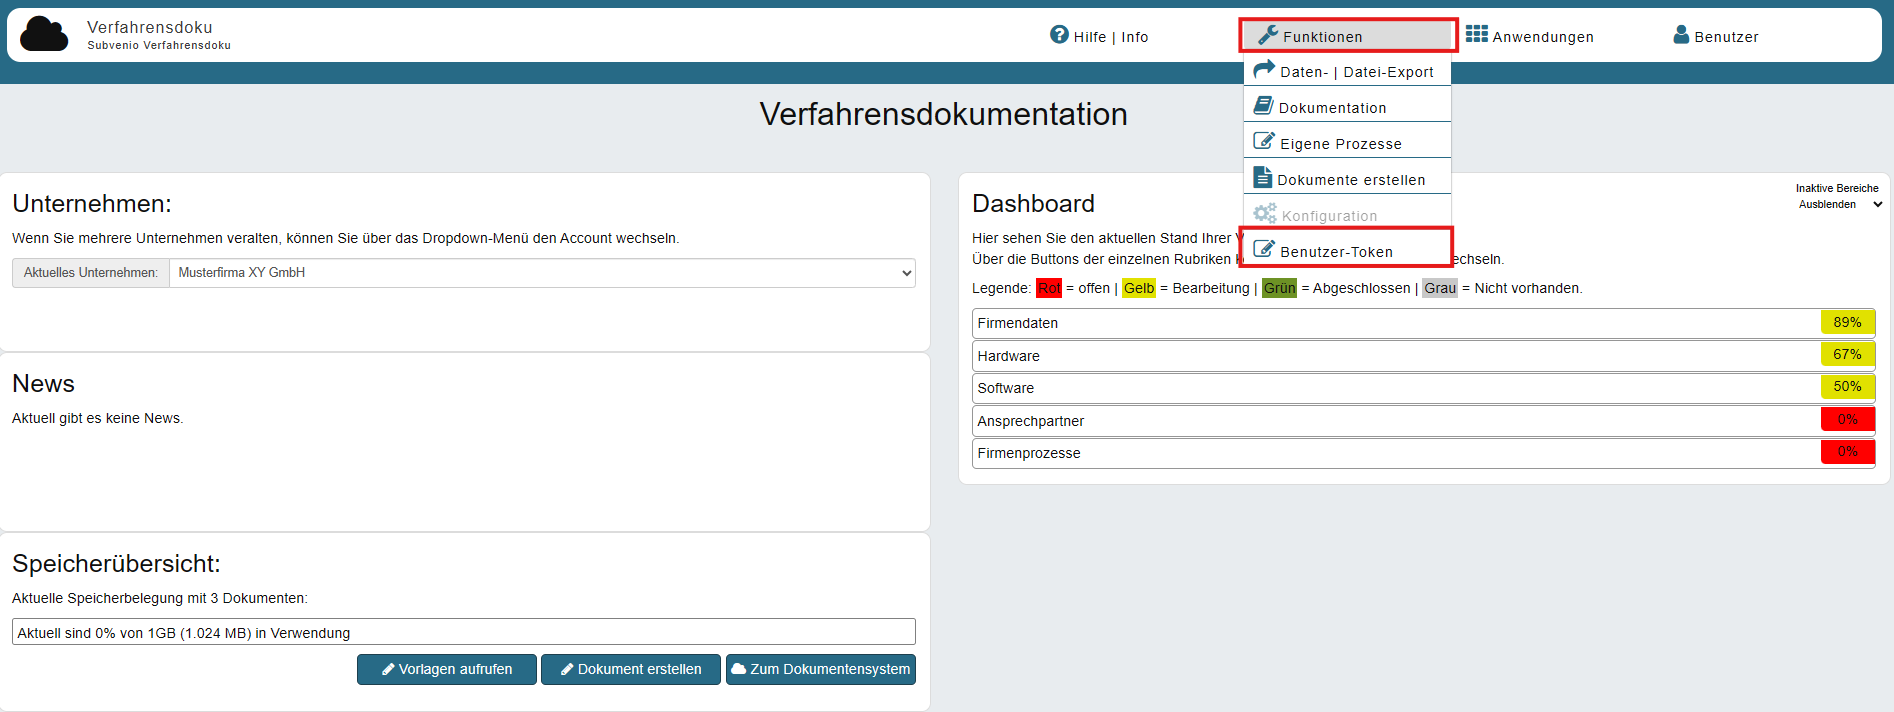Open the Firmenprozesse dashboard row
Image resolution: width=1894 pixels, height=712 pixels.
1423,453
